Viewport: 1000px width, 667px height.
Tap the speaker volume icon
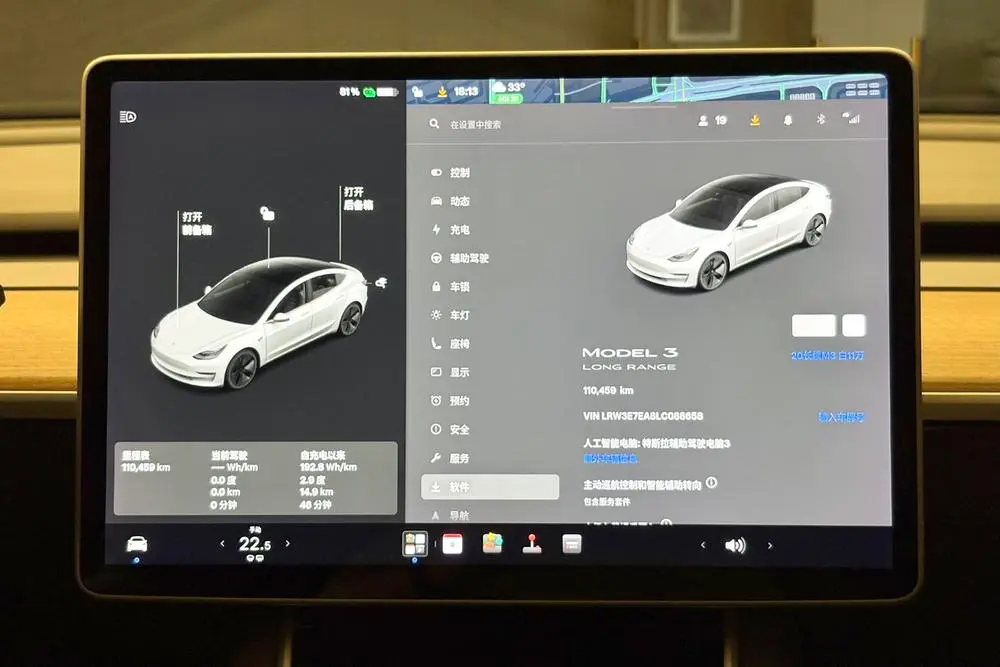735,545
